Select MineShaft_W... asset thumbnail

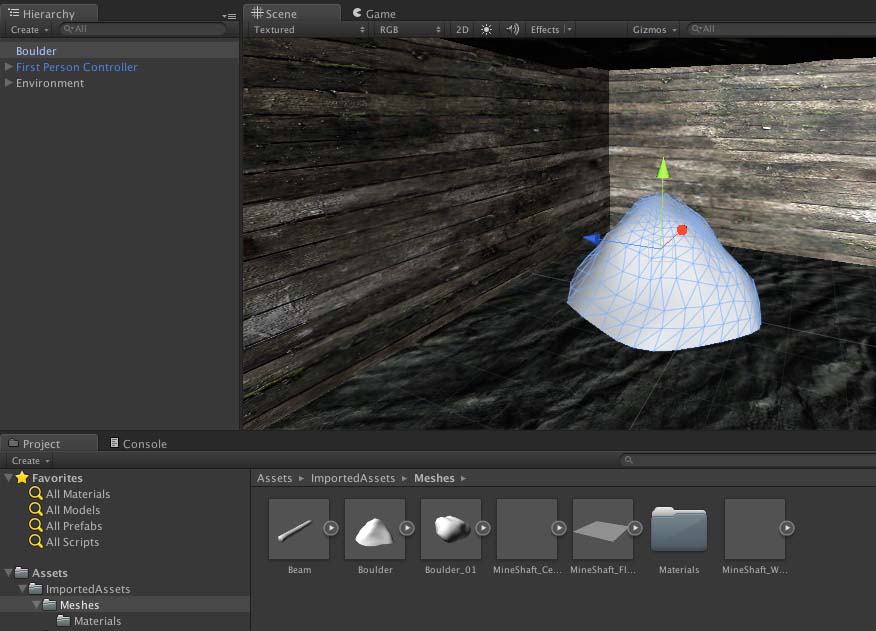(x=755, y=529)
